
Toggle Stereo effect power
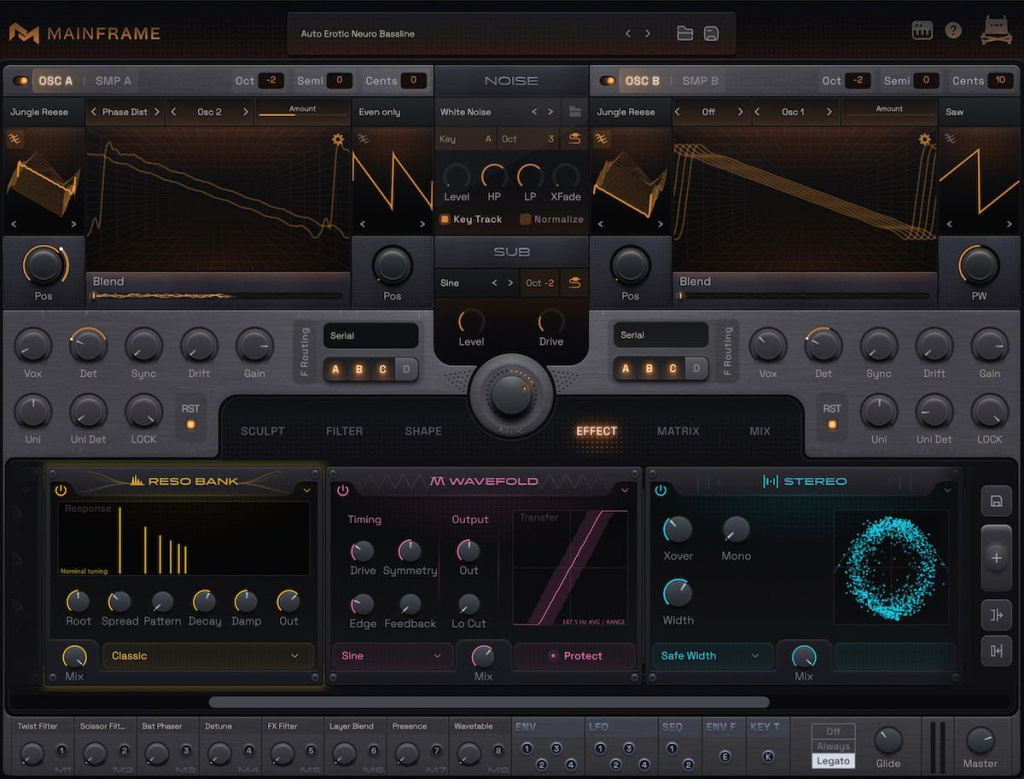click(x=660, y=490)
